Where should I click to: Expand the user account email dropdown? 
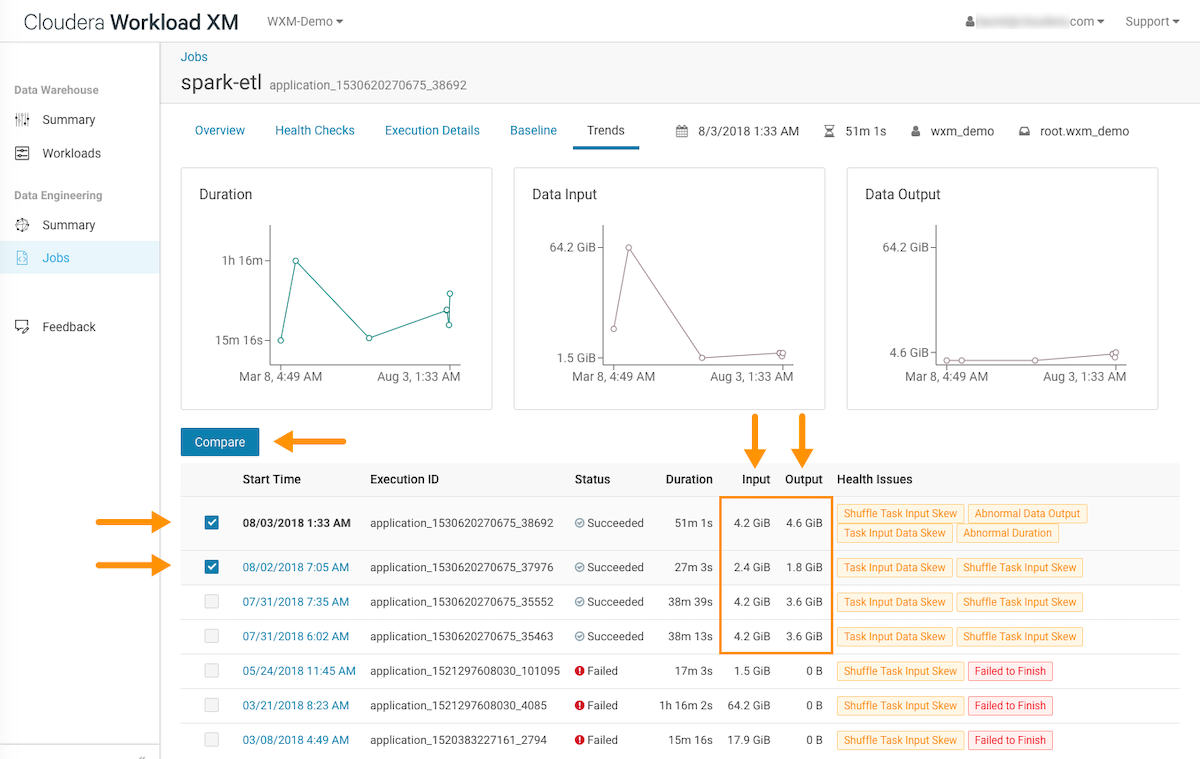point(1035,21)
